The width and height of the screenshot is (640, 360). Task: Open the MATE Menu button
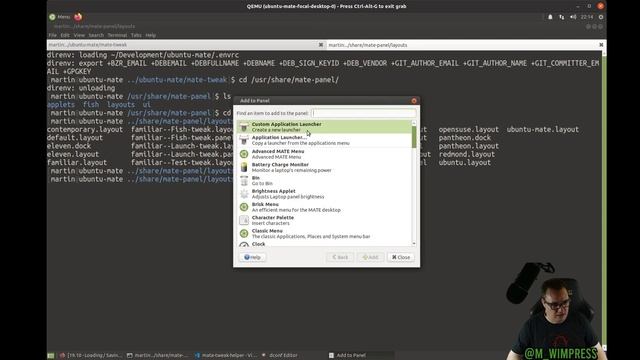pos(60,17)
